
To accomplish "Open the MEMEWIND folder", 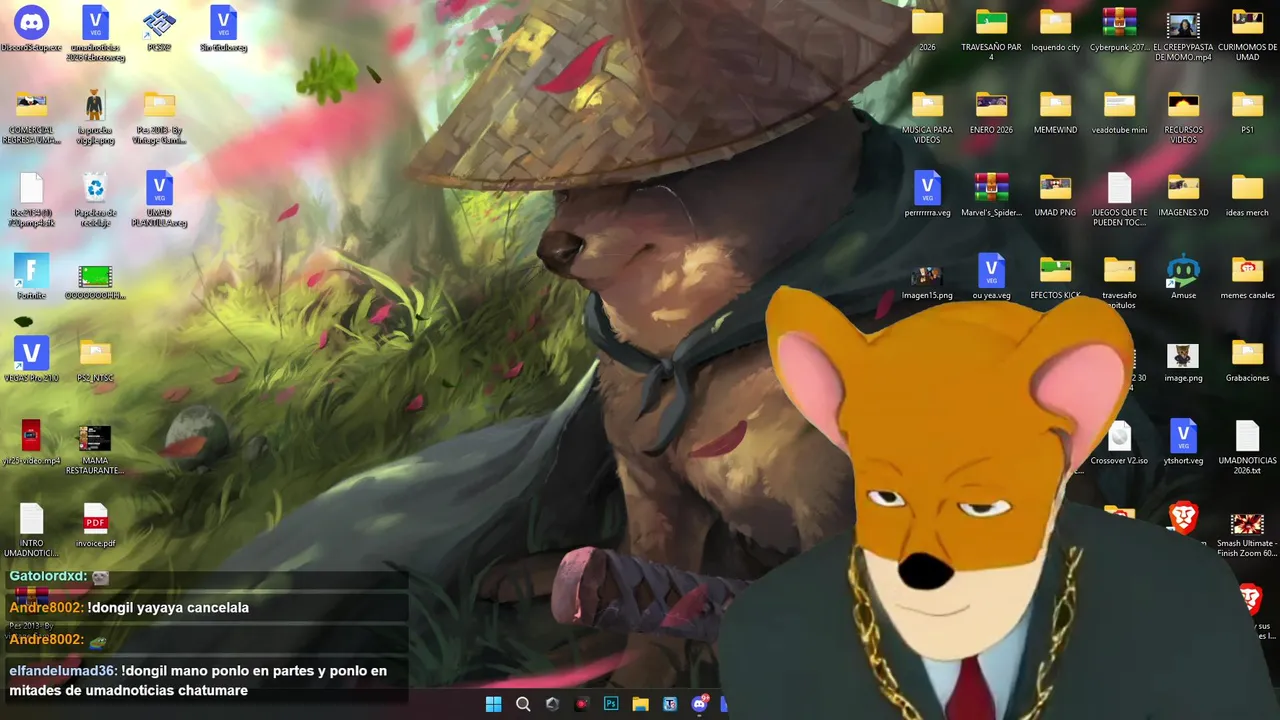I will point(1055,105).
